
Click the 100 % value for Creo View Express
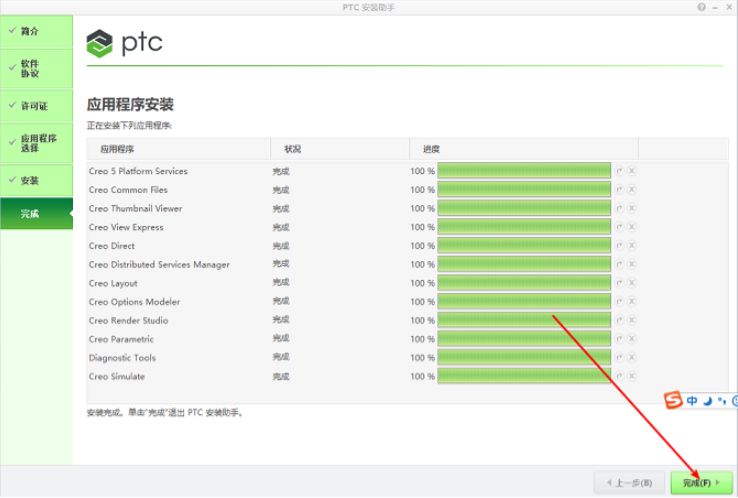[422, 227]
